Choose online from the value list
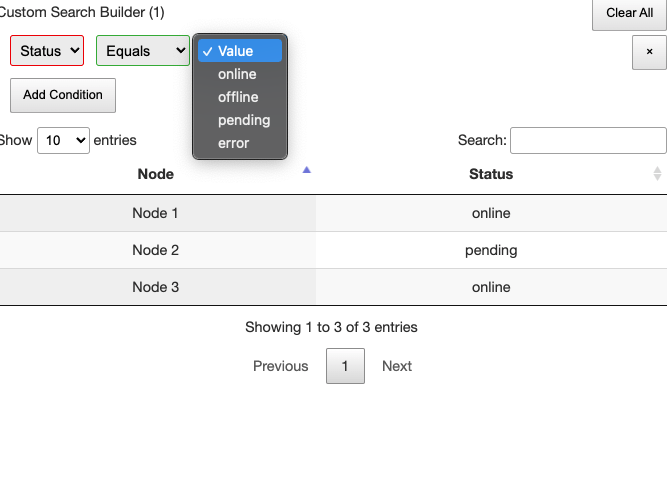This screenshot has height=478, width=667. [x=240, y=74]
